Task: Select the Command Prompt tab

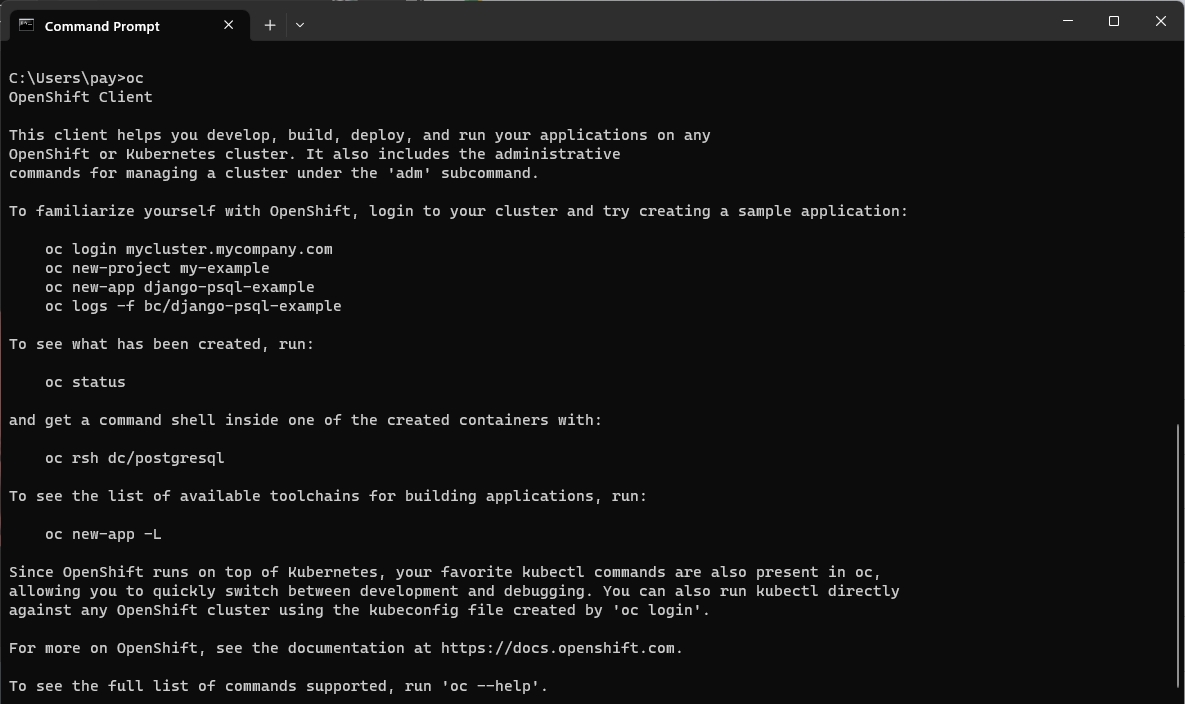Action: pos(110,26)
